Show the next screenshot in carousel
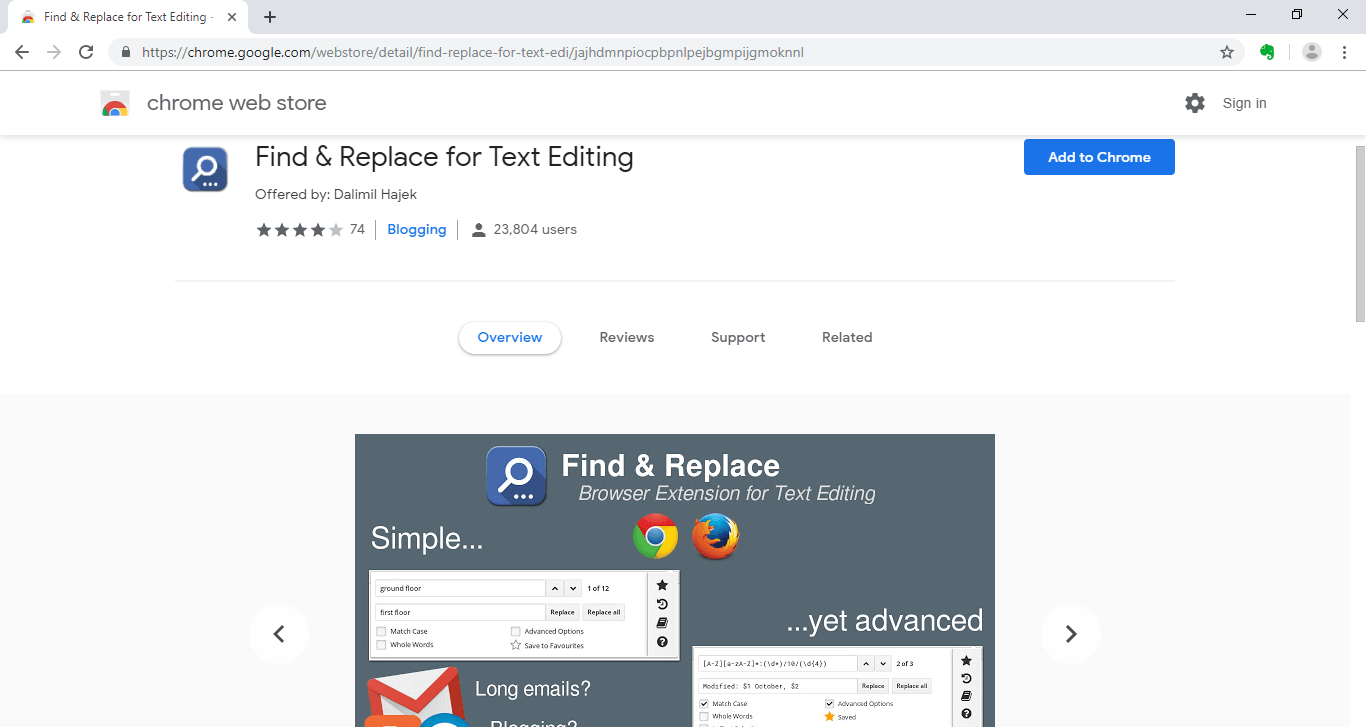The height and width of the screenshot is (727, 1366). click(x=1071, y=634)
